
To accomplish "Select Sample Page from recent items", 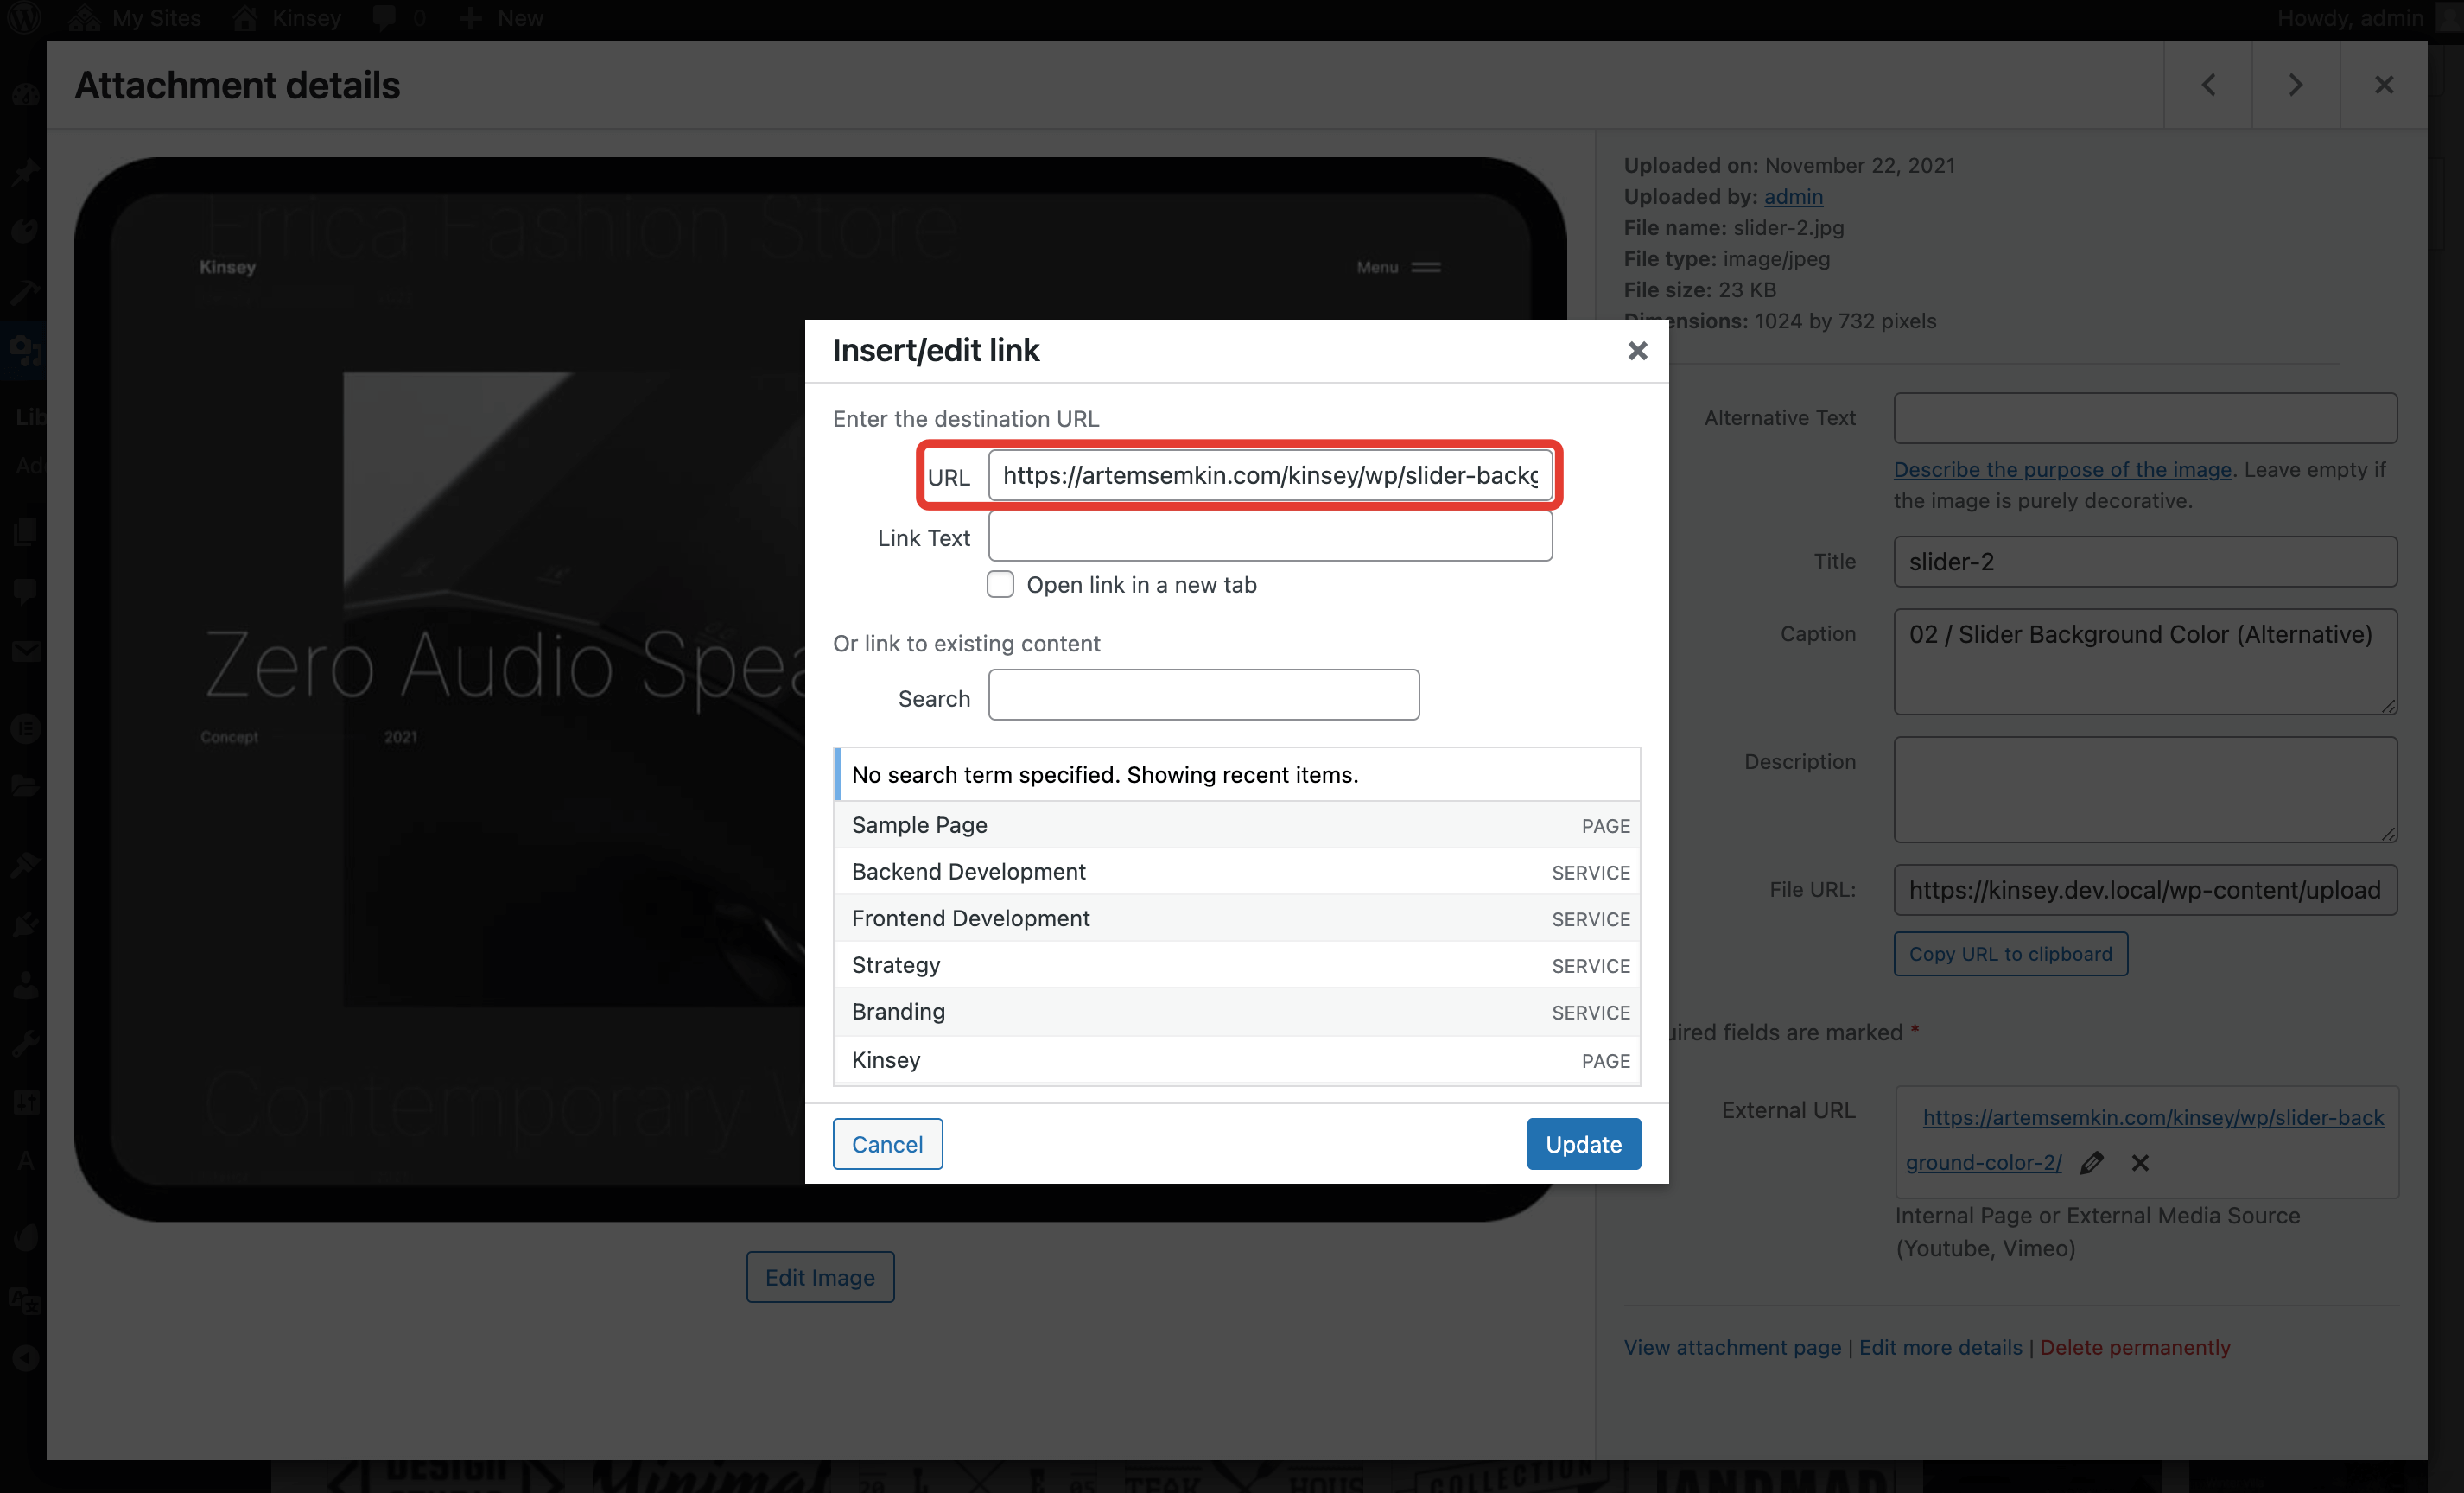I will 919,825.
